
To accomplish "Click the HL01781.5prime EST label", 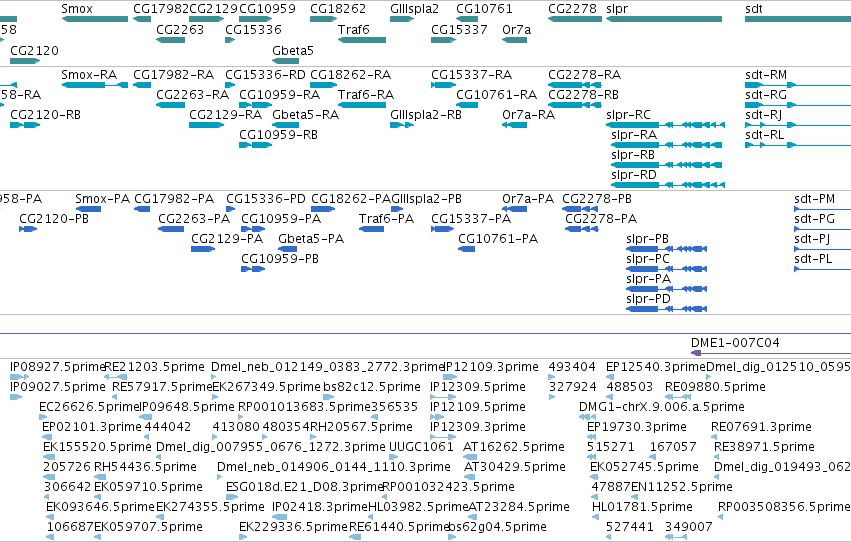I will point(643,507).
